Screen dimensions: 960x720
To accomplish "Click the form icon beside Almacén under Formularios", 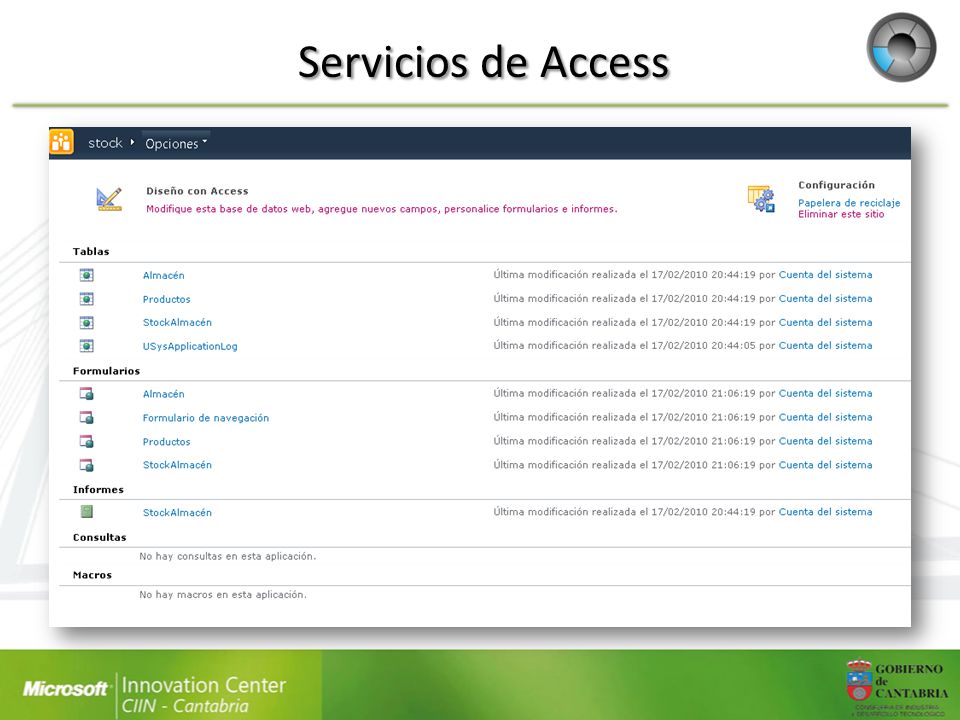I will 86,394.
